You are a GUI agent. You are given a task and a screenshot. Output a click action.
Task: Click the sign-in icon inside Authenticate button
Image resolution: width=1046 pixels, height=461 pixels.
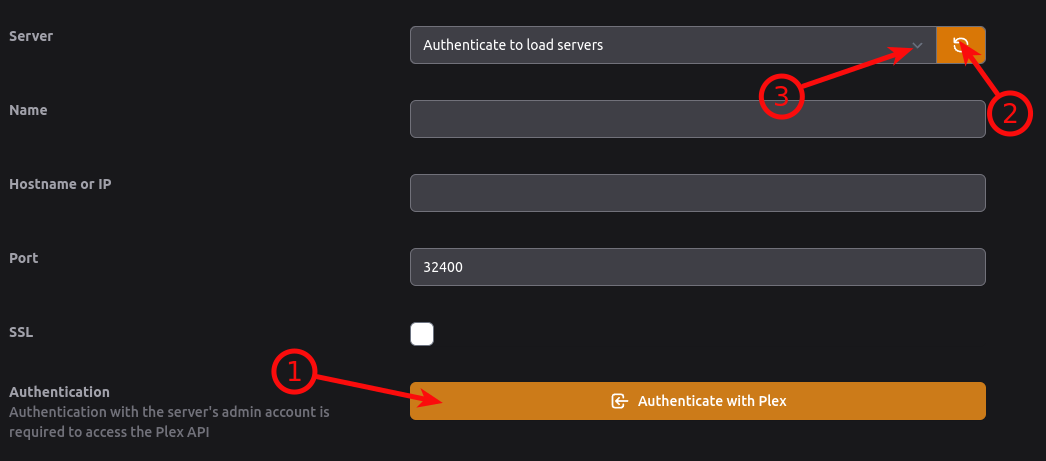coord(620,401)
